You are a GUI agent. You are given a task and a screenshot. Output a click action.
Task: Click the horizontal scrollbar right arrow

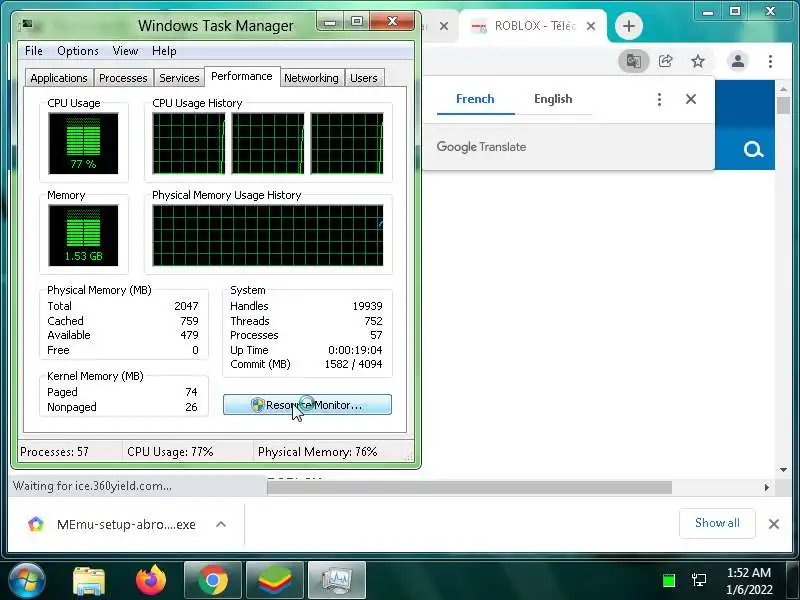point(766,487)
